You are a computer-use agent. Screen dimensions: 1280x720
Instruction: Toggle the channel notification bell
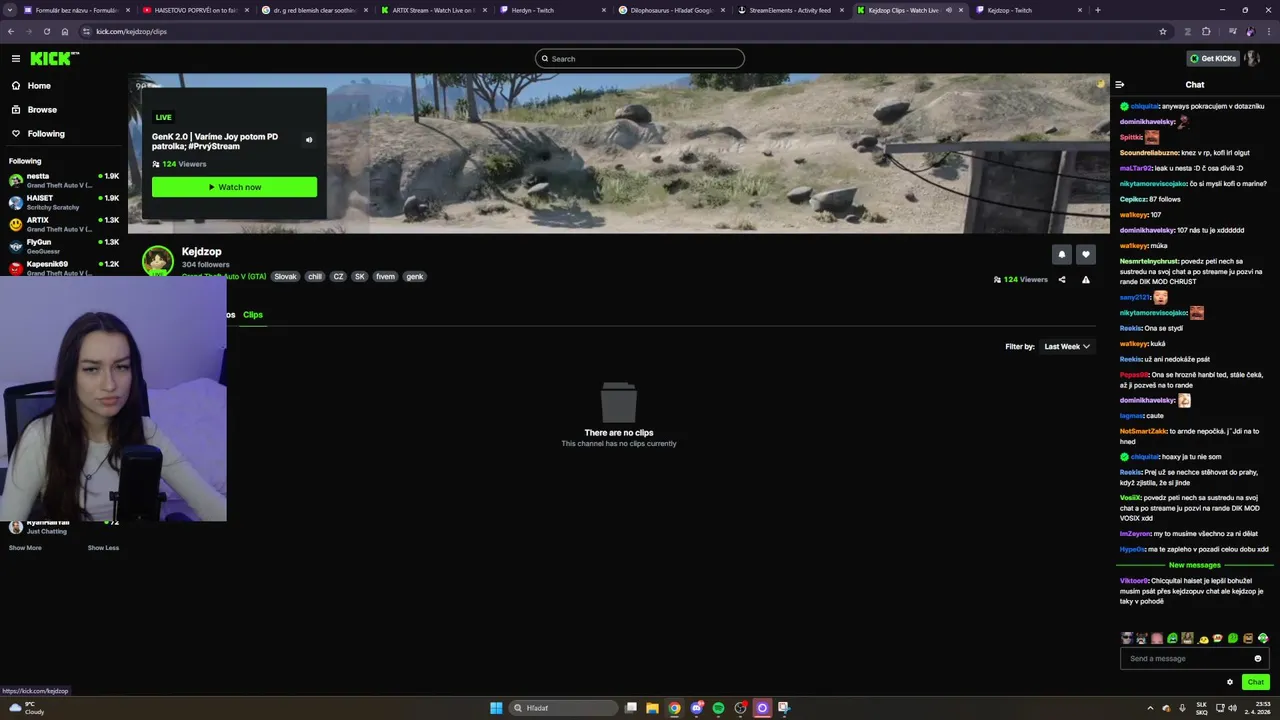[x=1062, y=255]
